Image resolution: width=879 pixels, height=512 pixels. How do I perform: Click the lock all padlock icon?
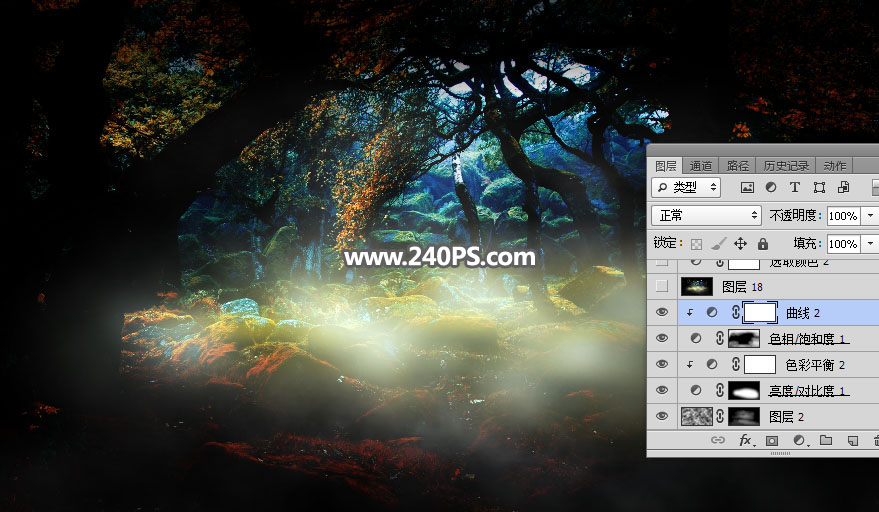coord(763,243)
